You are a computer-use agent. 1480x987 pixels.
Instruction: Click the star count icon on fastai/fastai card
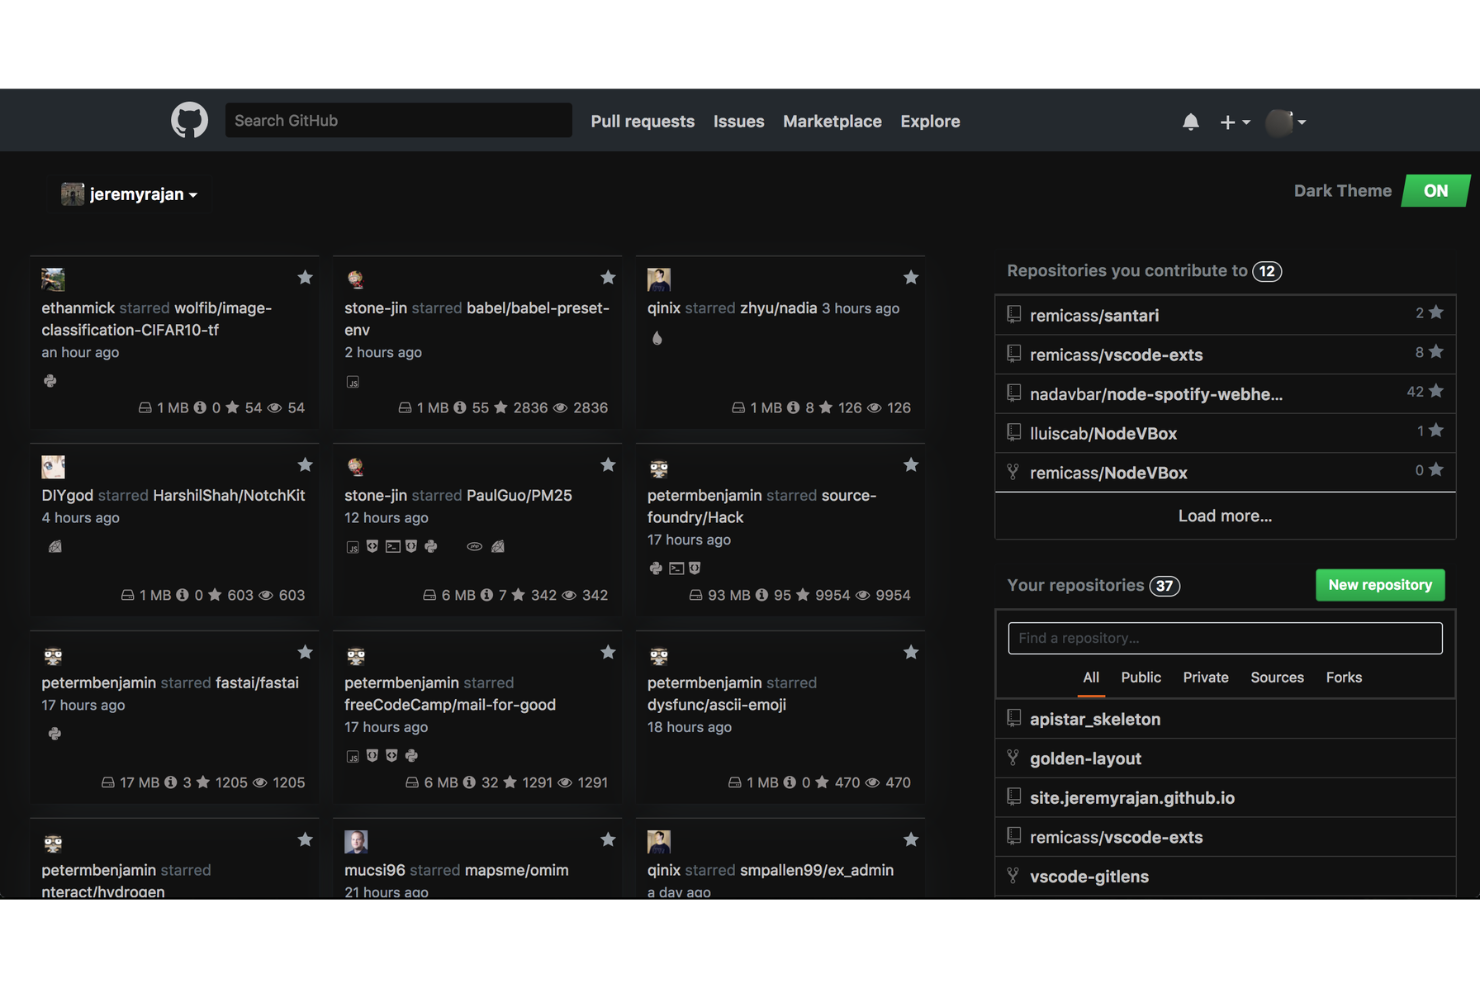point(204,782)
